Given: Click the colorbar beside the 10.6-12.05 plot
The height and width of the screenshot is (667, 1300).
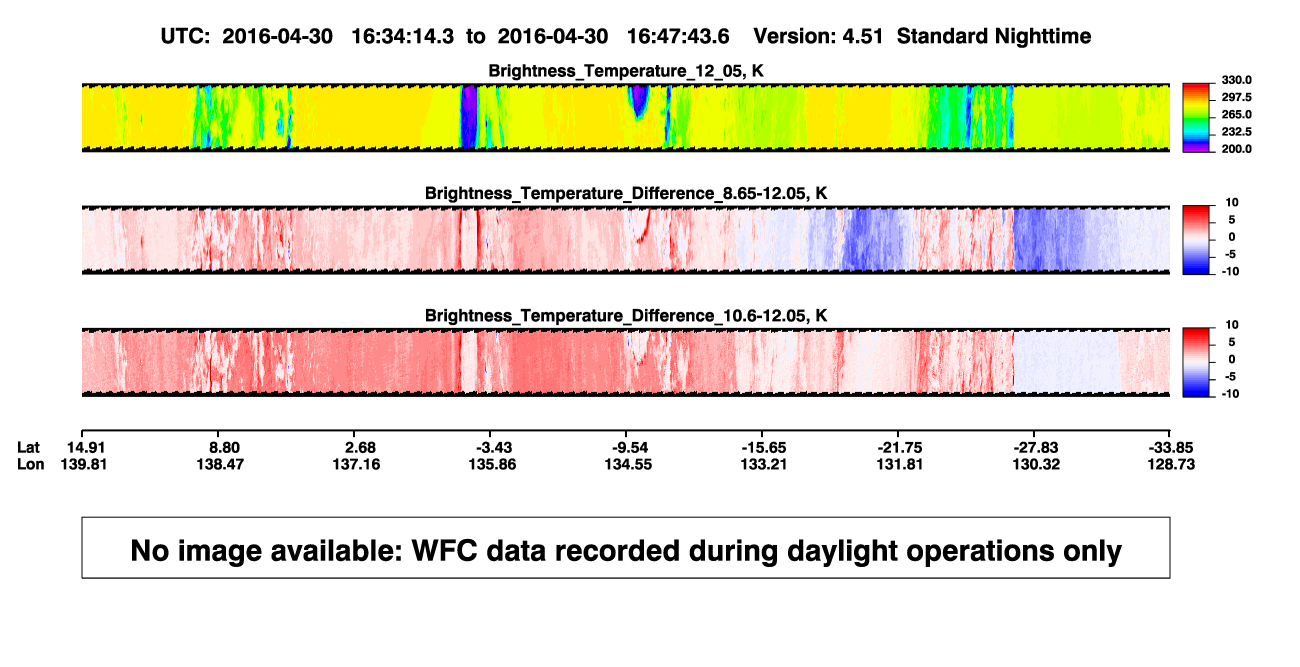Looking at the screenshot, I should 1197,361.
